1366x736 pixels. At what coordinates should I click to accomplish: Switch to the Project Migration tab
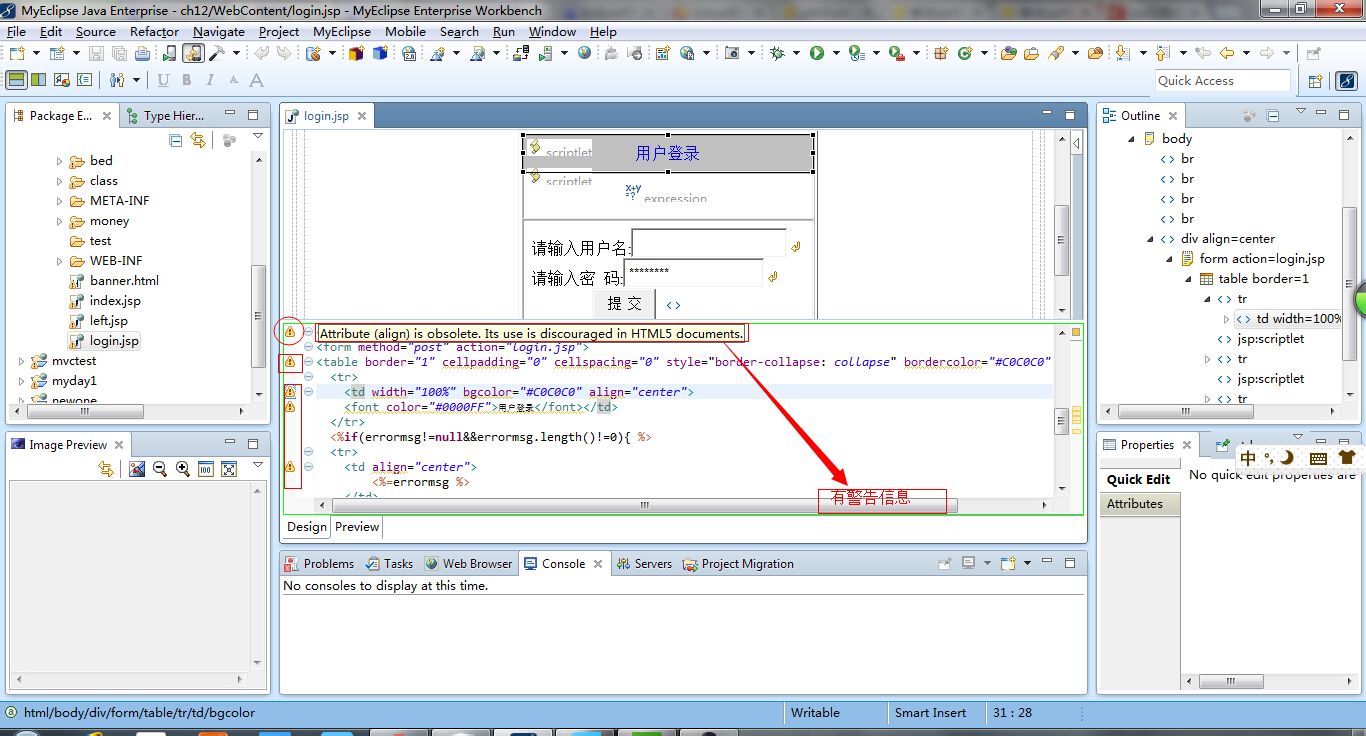pyautogui.click(x=738, y=564)
